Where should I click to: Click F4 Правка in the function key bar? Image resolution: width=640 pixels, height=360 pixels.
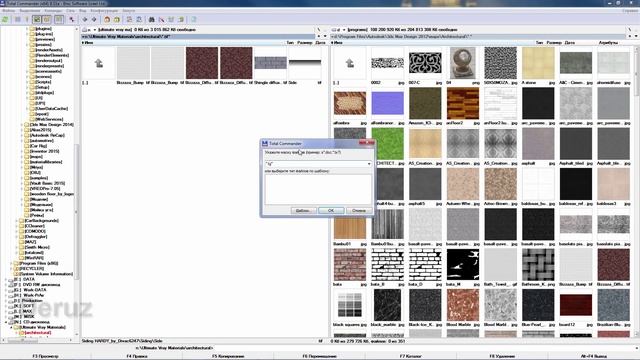click(137, 356)
